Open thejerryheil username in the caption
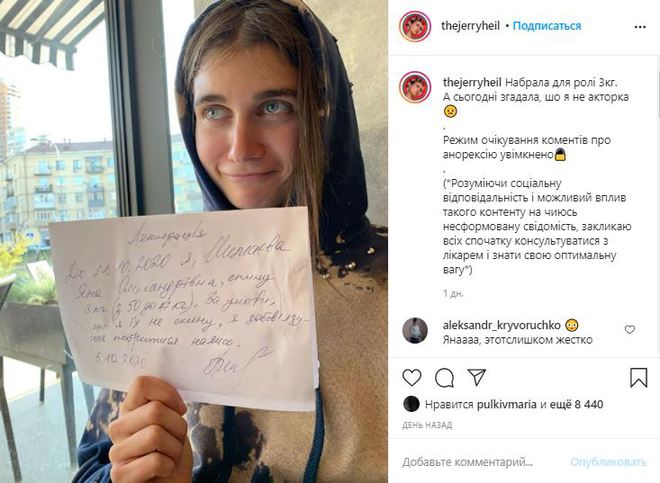This screenshot has width=660, height=483. point(472,83)
